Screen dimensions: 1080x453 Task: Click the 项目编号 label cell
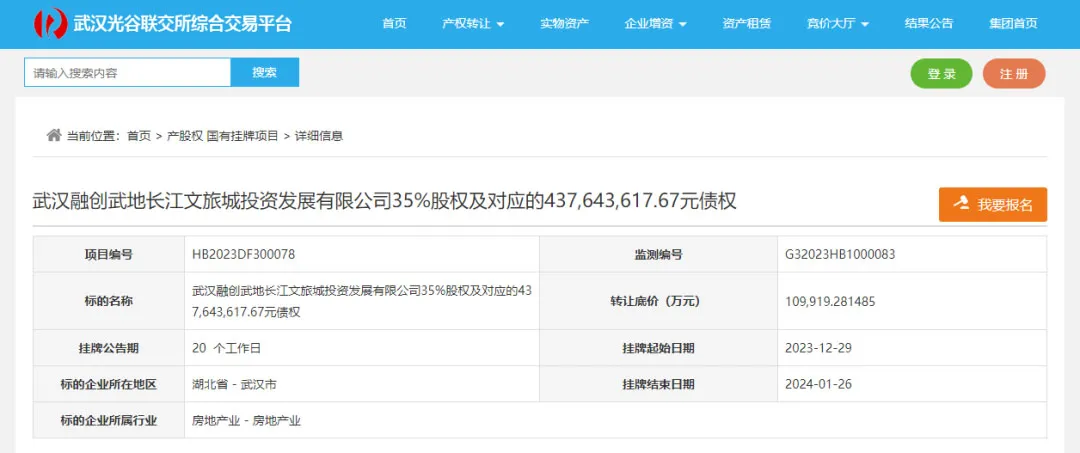click(109, 254)
